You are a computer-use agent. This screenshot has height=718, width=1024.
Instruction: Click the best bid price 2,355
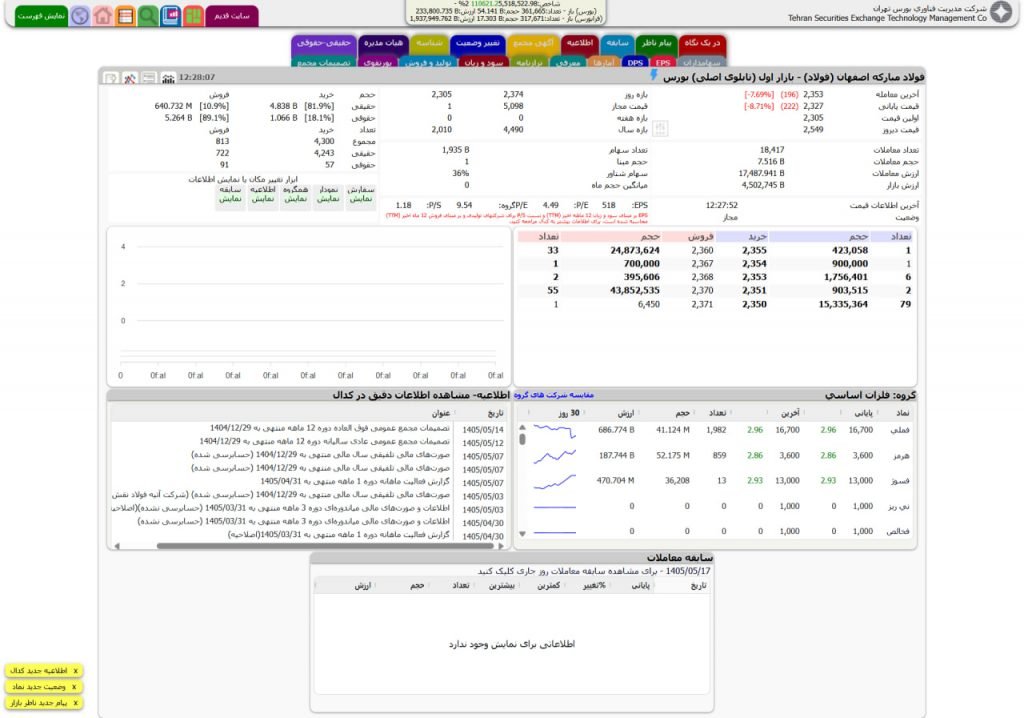[754, 250]
